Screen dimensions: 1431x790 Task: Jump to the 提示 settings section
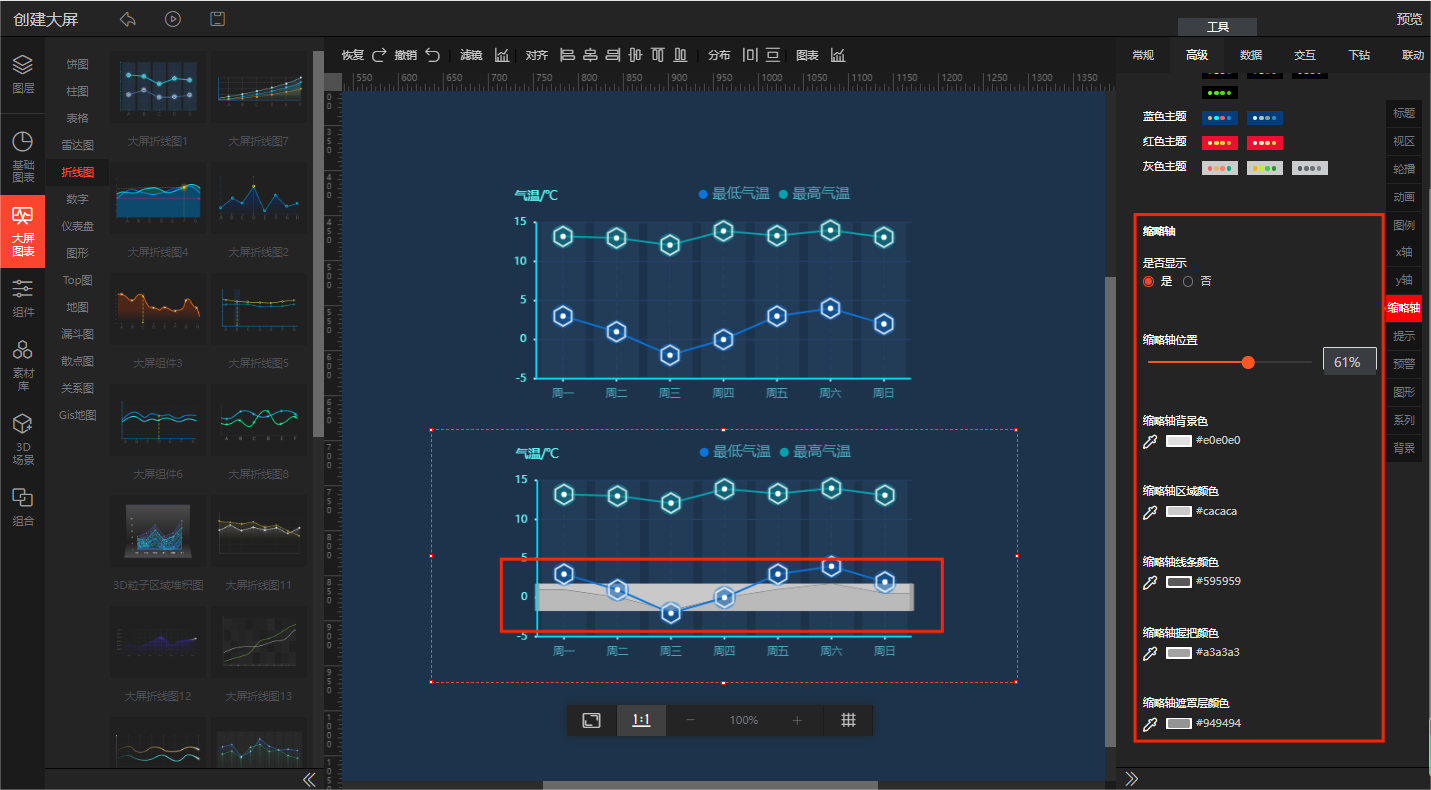(1404, 336)
